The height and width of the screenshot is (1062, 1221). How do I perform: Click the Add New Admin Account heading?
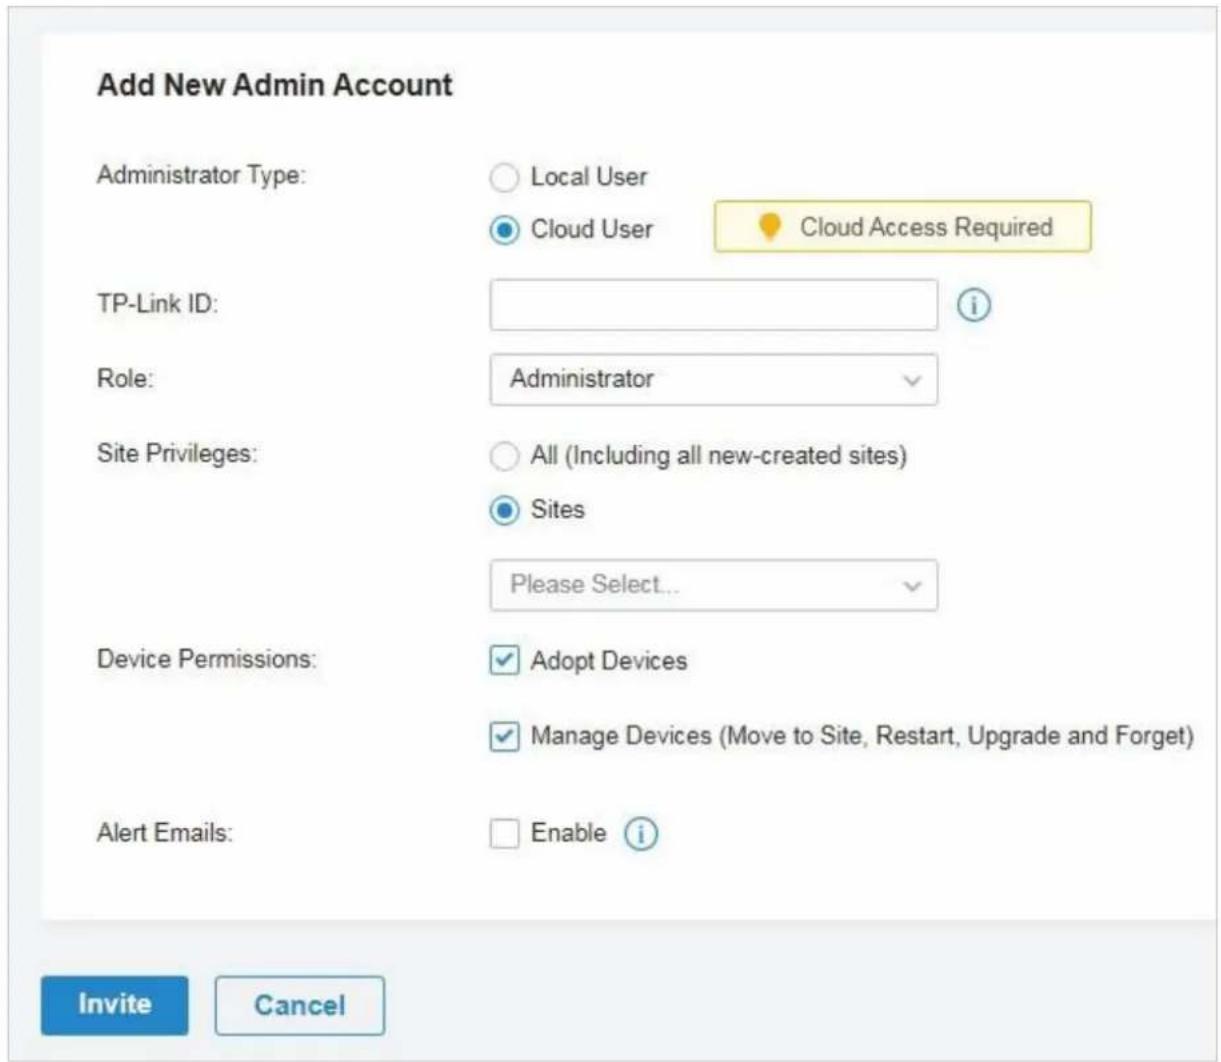[275, 85]
